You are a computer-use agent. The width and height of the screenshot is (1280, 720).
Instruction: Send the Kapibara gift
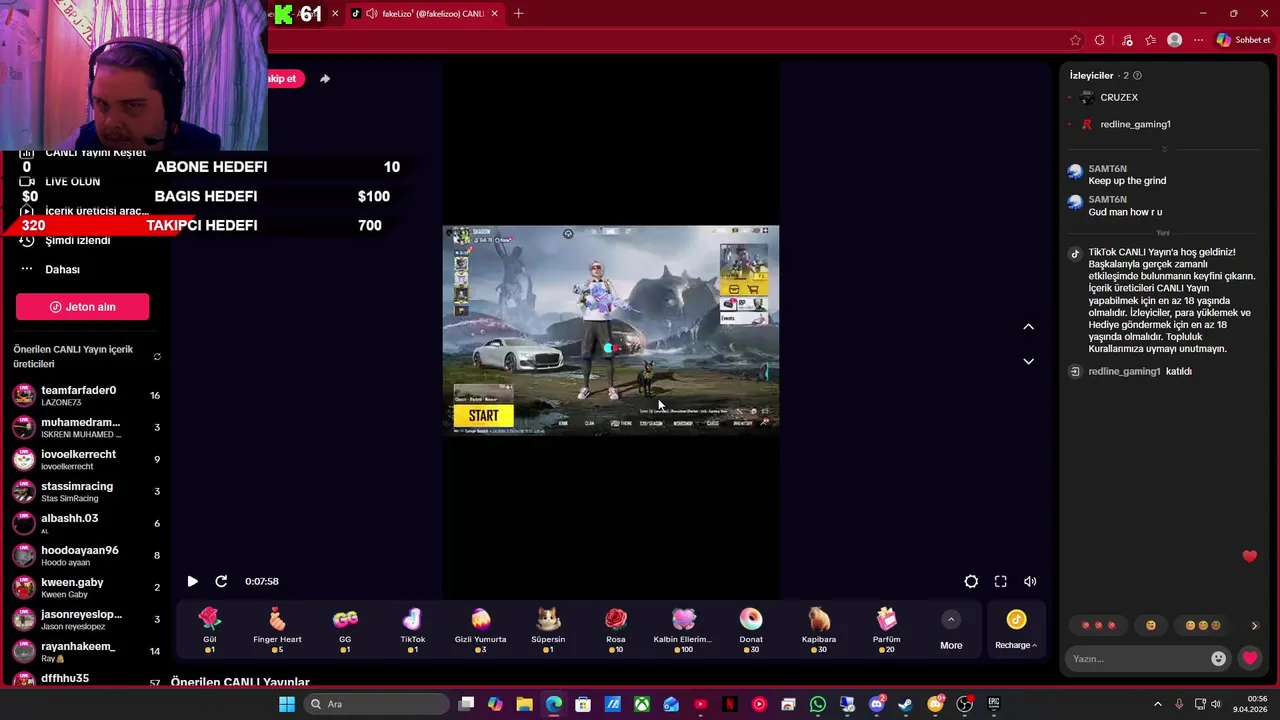819,630
